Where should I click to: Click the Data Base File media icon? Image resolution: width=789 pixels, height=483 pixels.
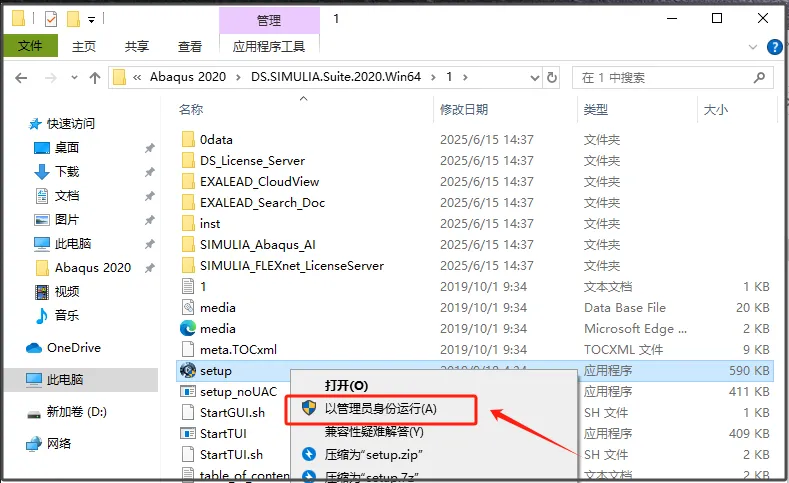click(x=188, y=307)
